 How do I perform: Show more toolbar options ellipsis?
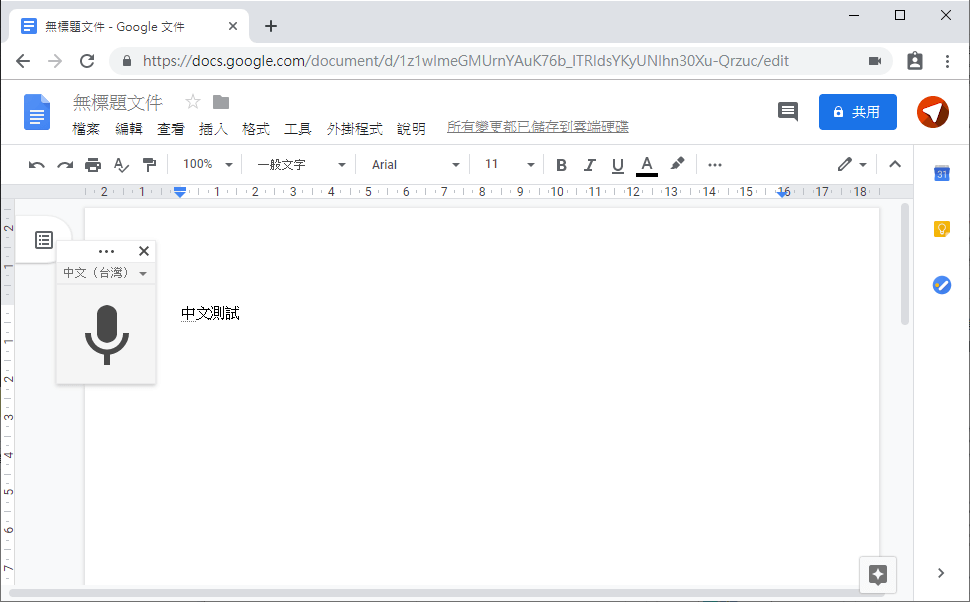[715, 165]
